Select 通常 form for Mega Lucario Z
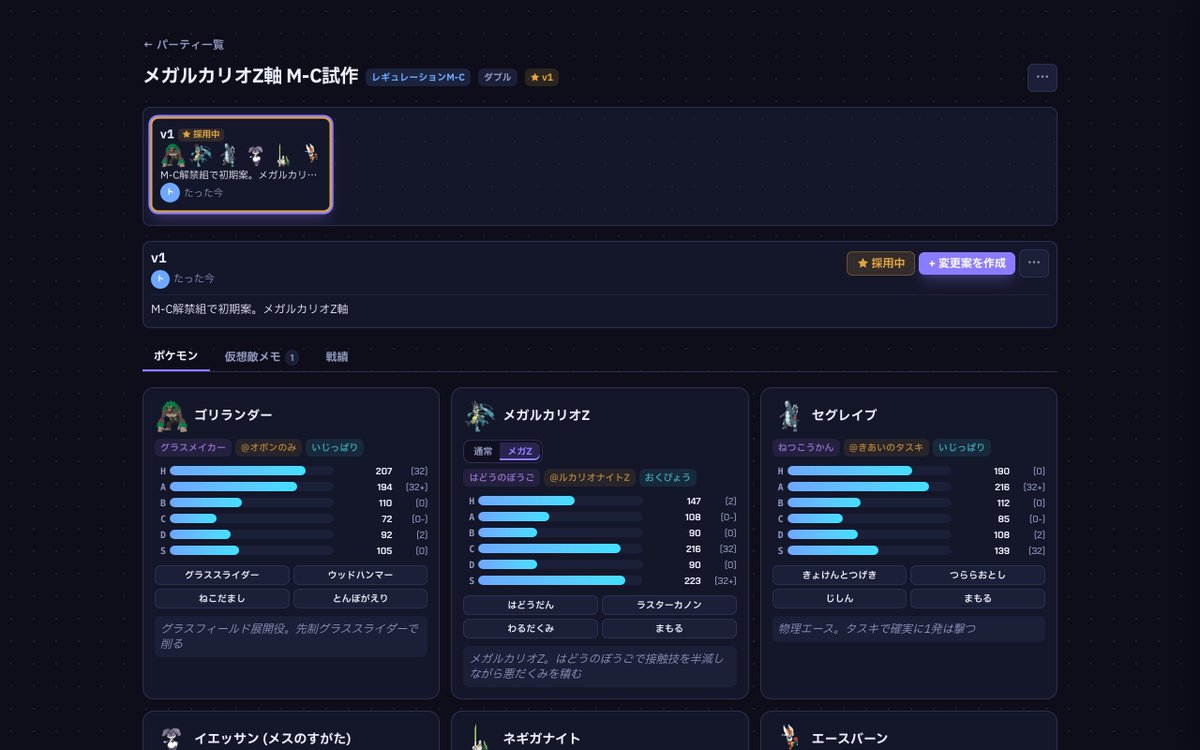 [x=482, y=451]
